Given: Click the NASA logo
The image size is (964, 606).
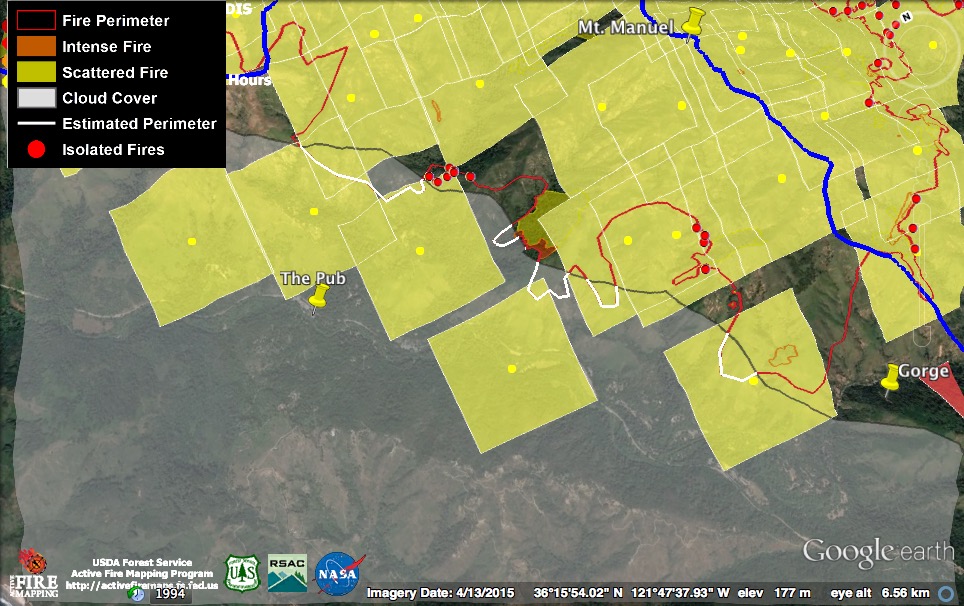Looking at the screenshot, I should 338,574.
